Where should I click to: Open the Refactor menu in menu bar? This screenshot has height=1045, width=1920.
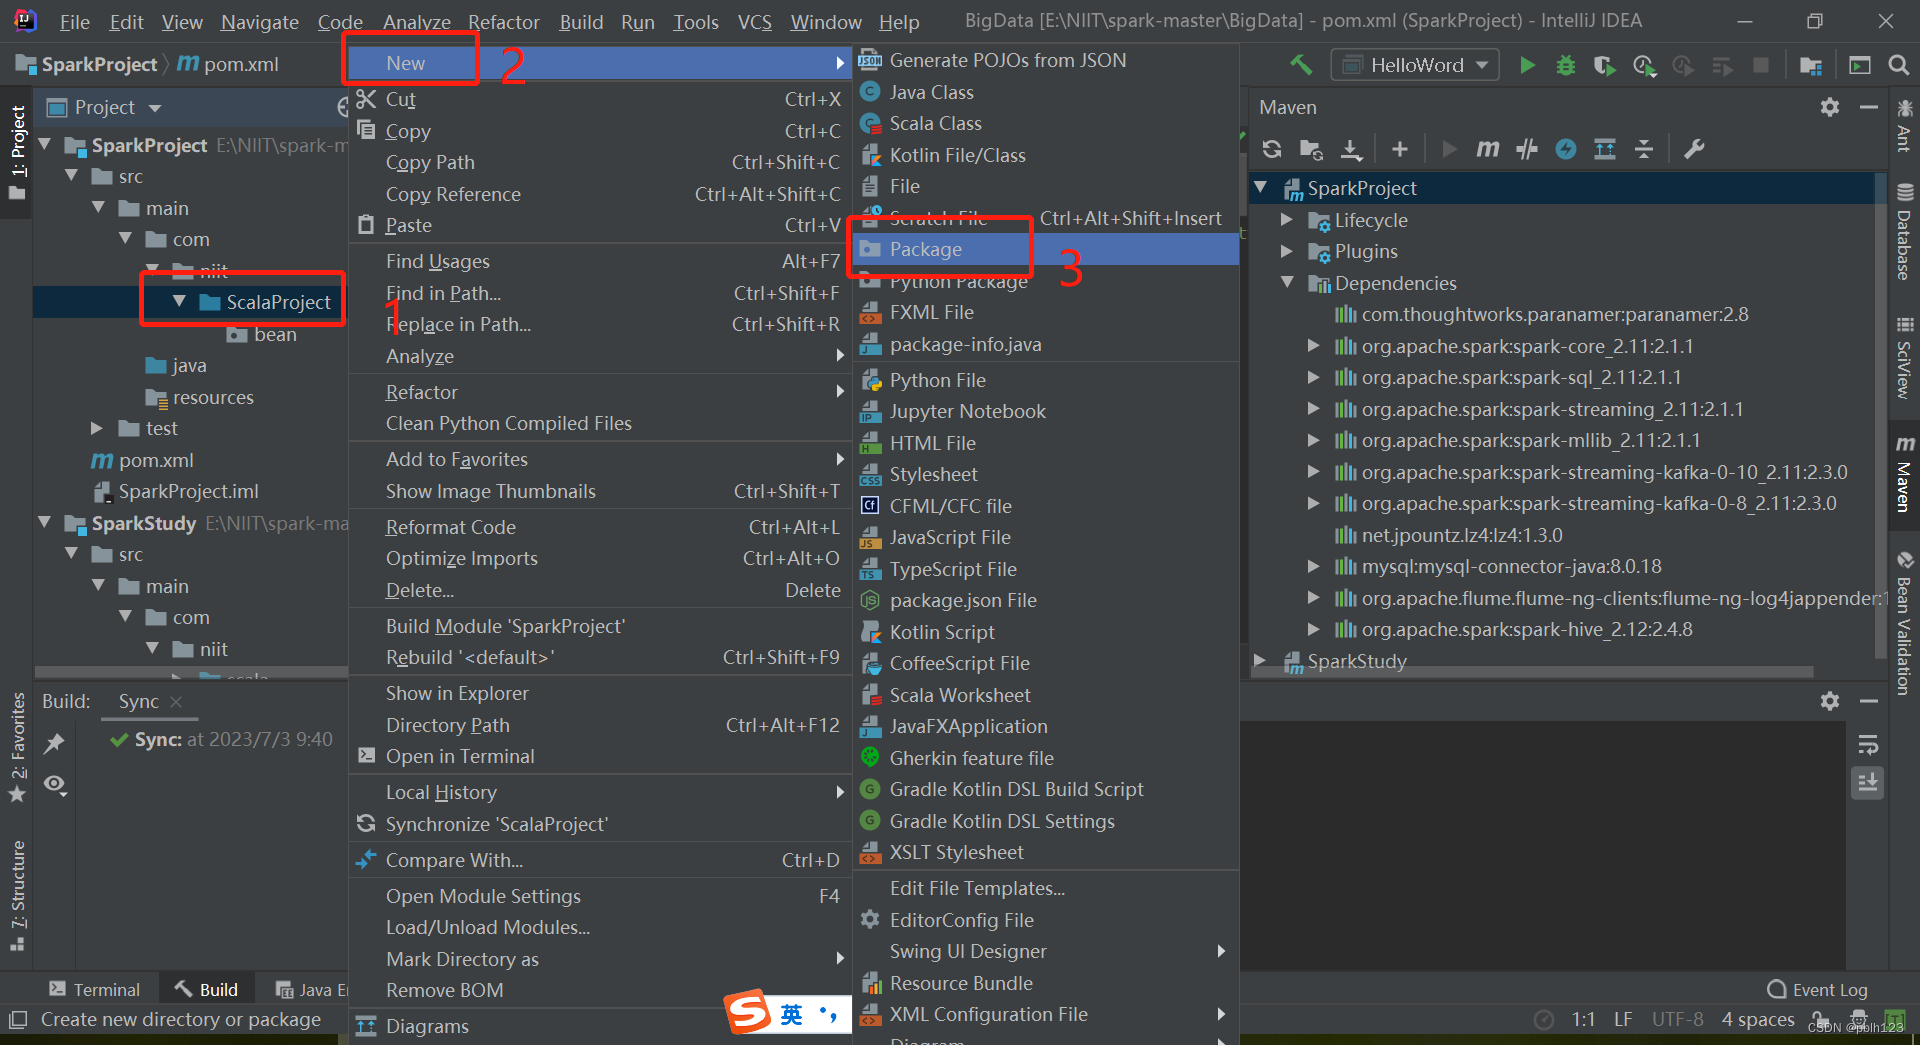click(503, 21)
